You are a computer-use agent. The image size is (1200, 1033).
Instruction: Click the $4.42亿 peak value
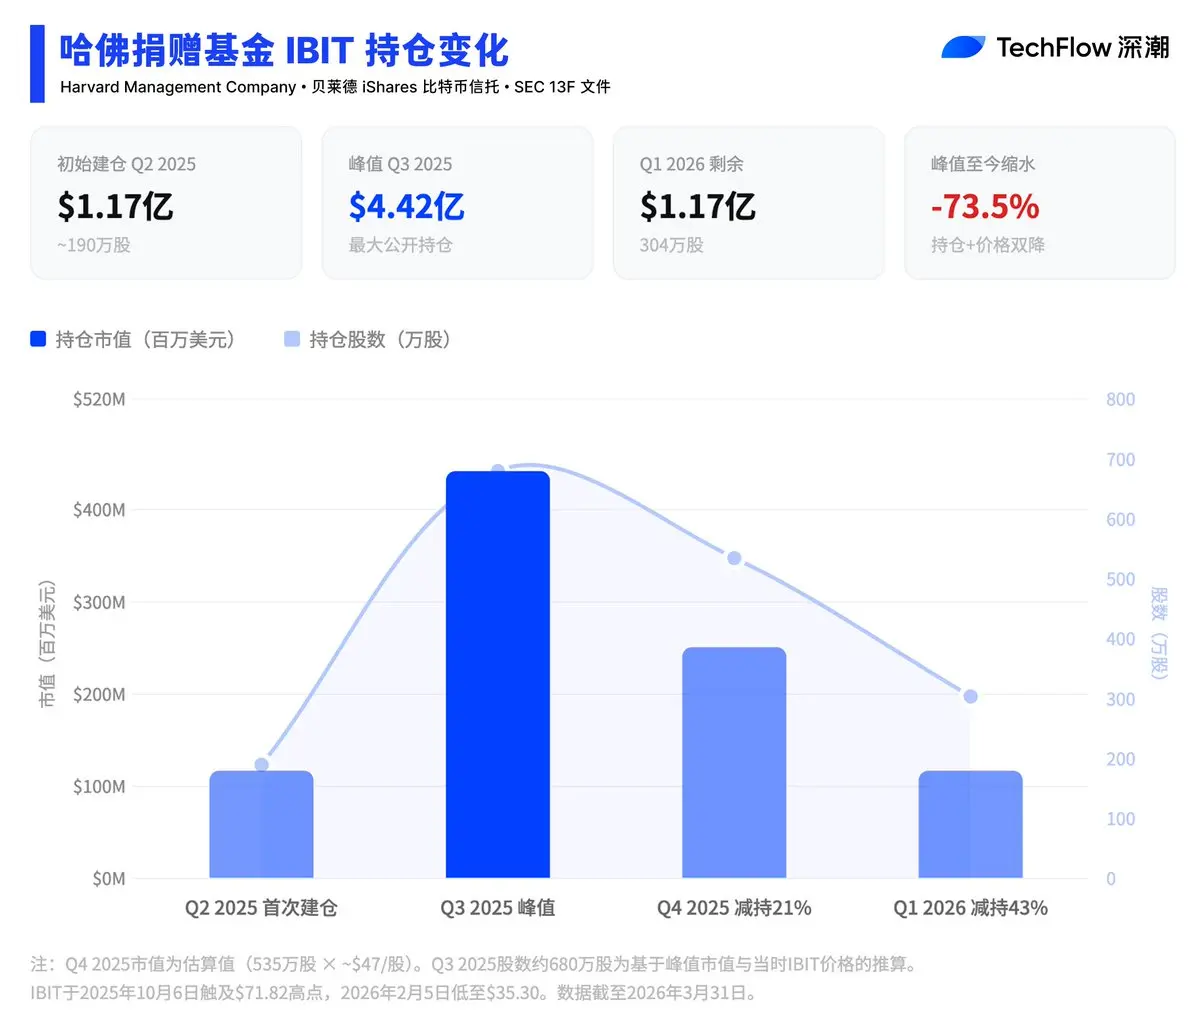tap(406, 206)
